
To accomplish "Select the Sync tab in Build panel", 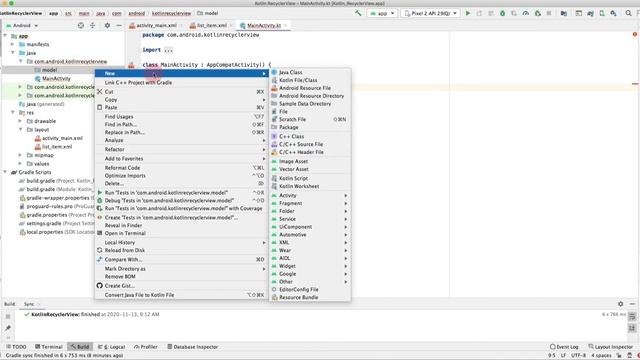I will (x=29, y=304).
